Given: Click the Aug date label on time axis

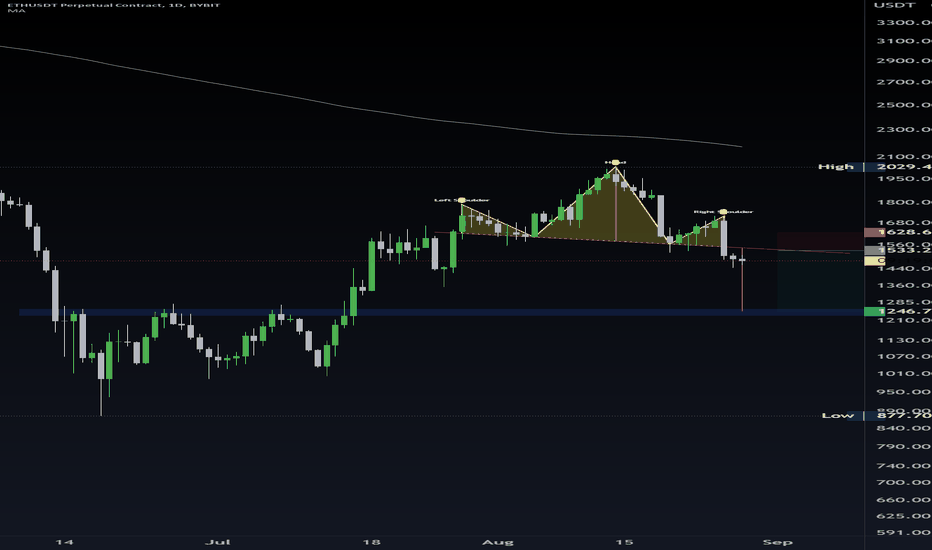Looking at the screenshot, I should [x=498, y=542].
